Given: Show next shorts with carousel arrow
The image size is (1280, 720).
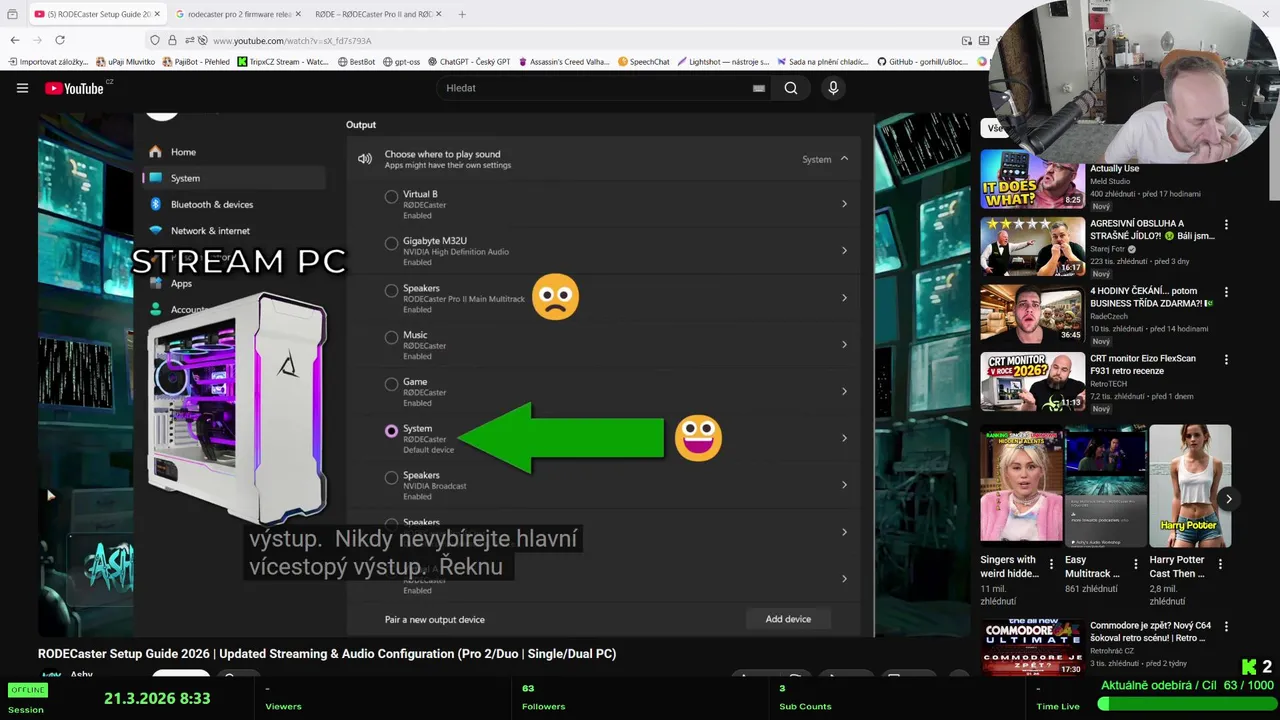Looking at the screenshot, I should click(1228, 499).
